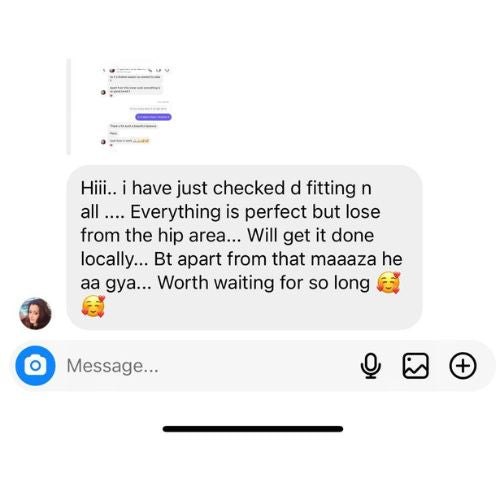
Task: Click the 'Will get it done locally' text
Action: point(227,247)
